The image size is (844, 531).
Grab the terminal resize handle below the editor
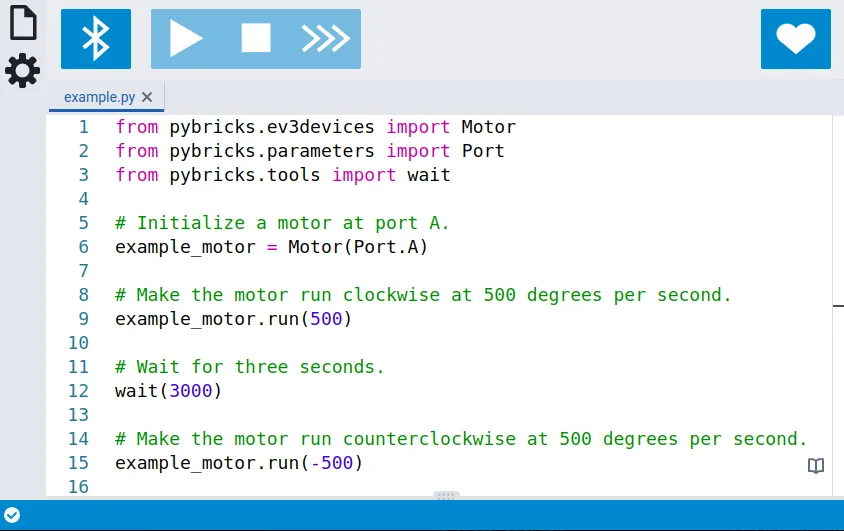click(x=446, y=496)
